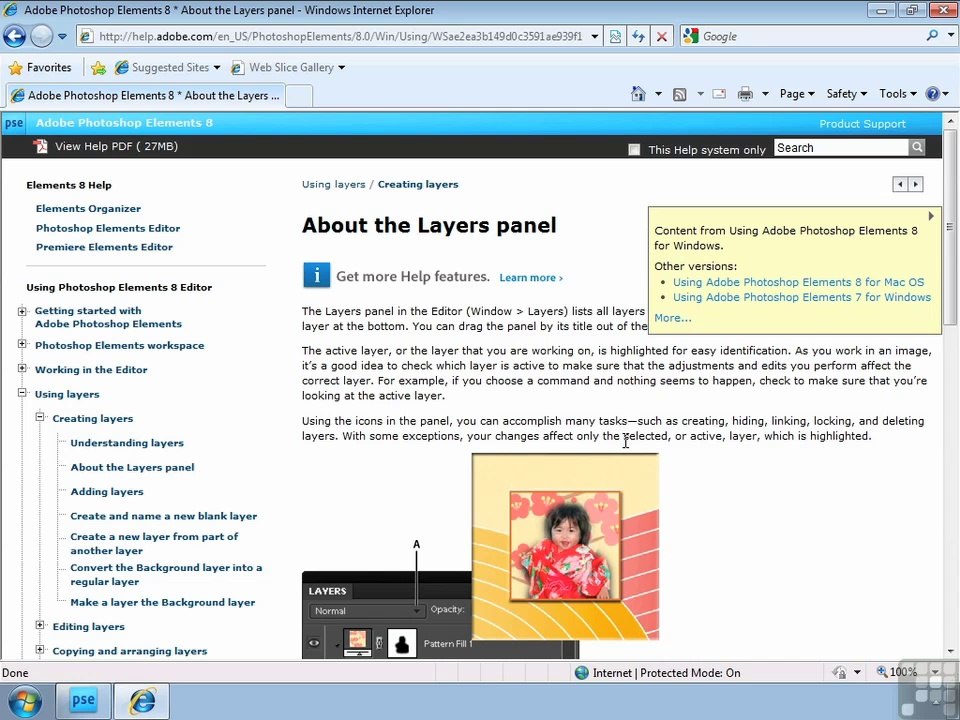Click the Read Mail envelope icon
The width and height of the screenshot is (960, 720).
click(x=719, y=94)
